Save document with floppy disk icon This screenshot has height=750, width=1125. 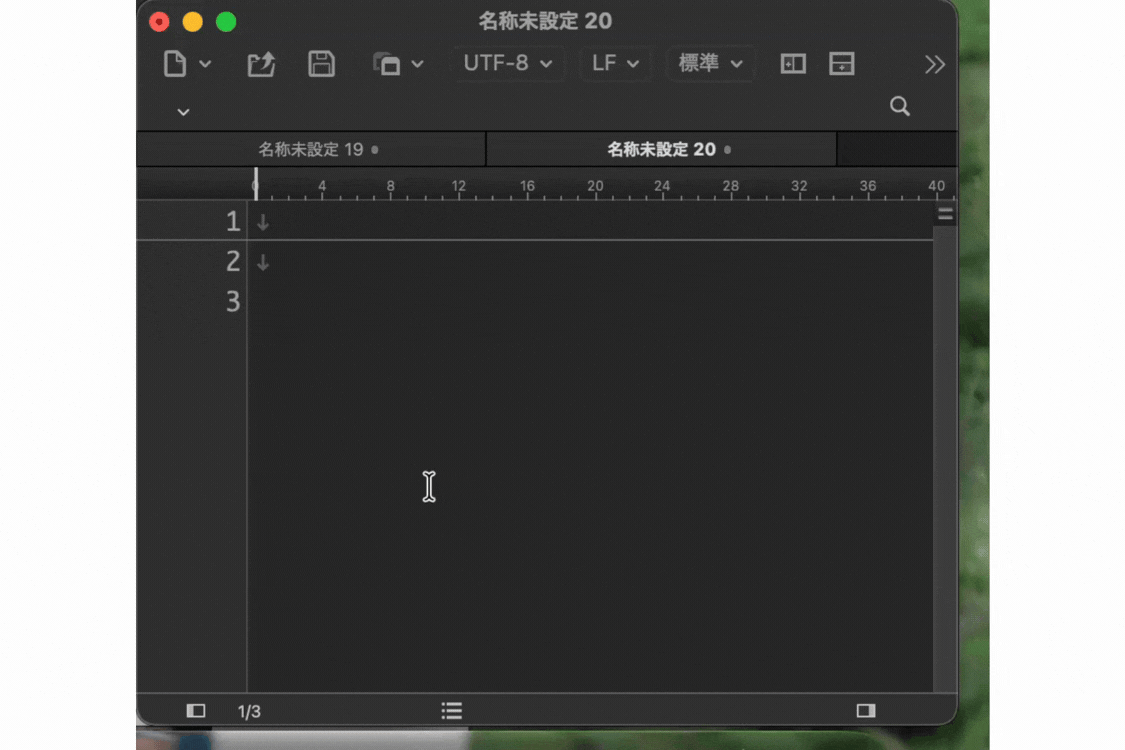[x=321, y=64]
